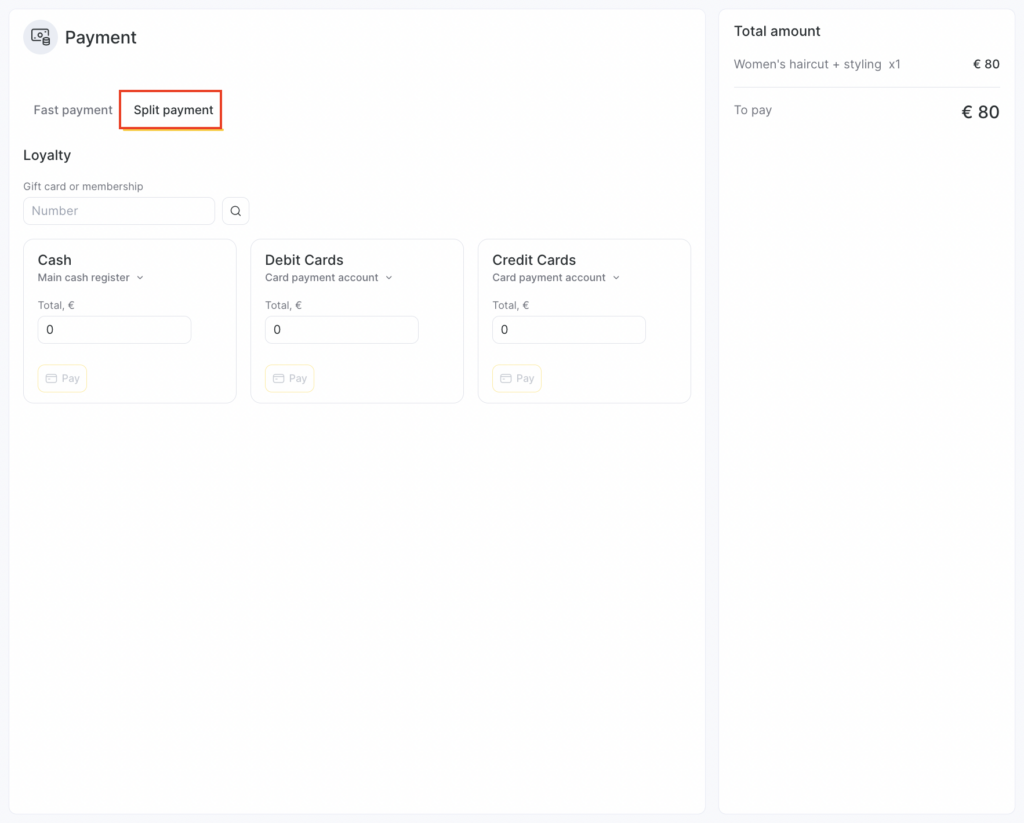
Task: Click the Total amount heading
Action: [777, 31]
